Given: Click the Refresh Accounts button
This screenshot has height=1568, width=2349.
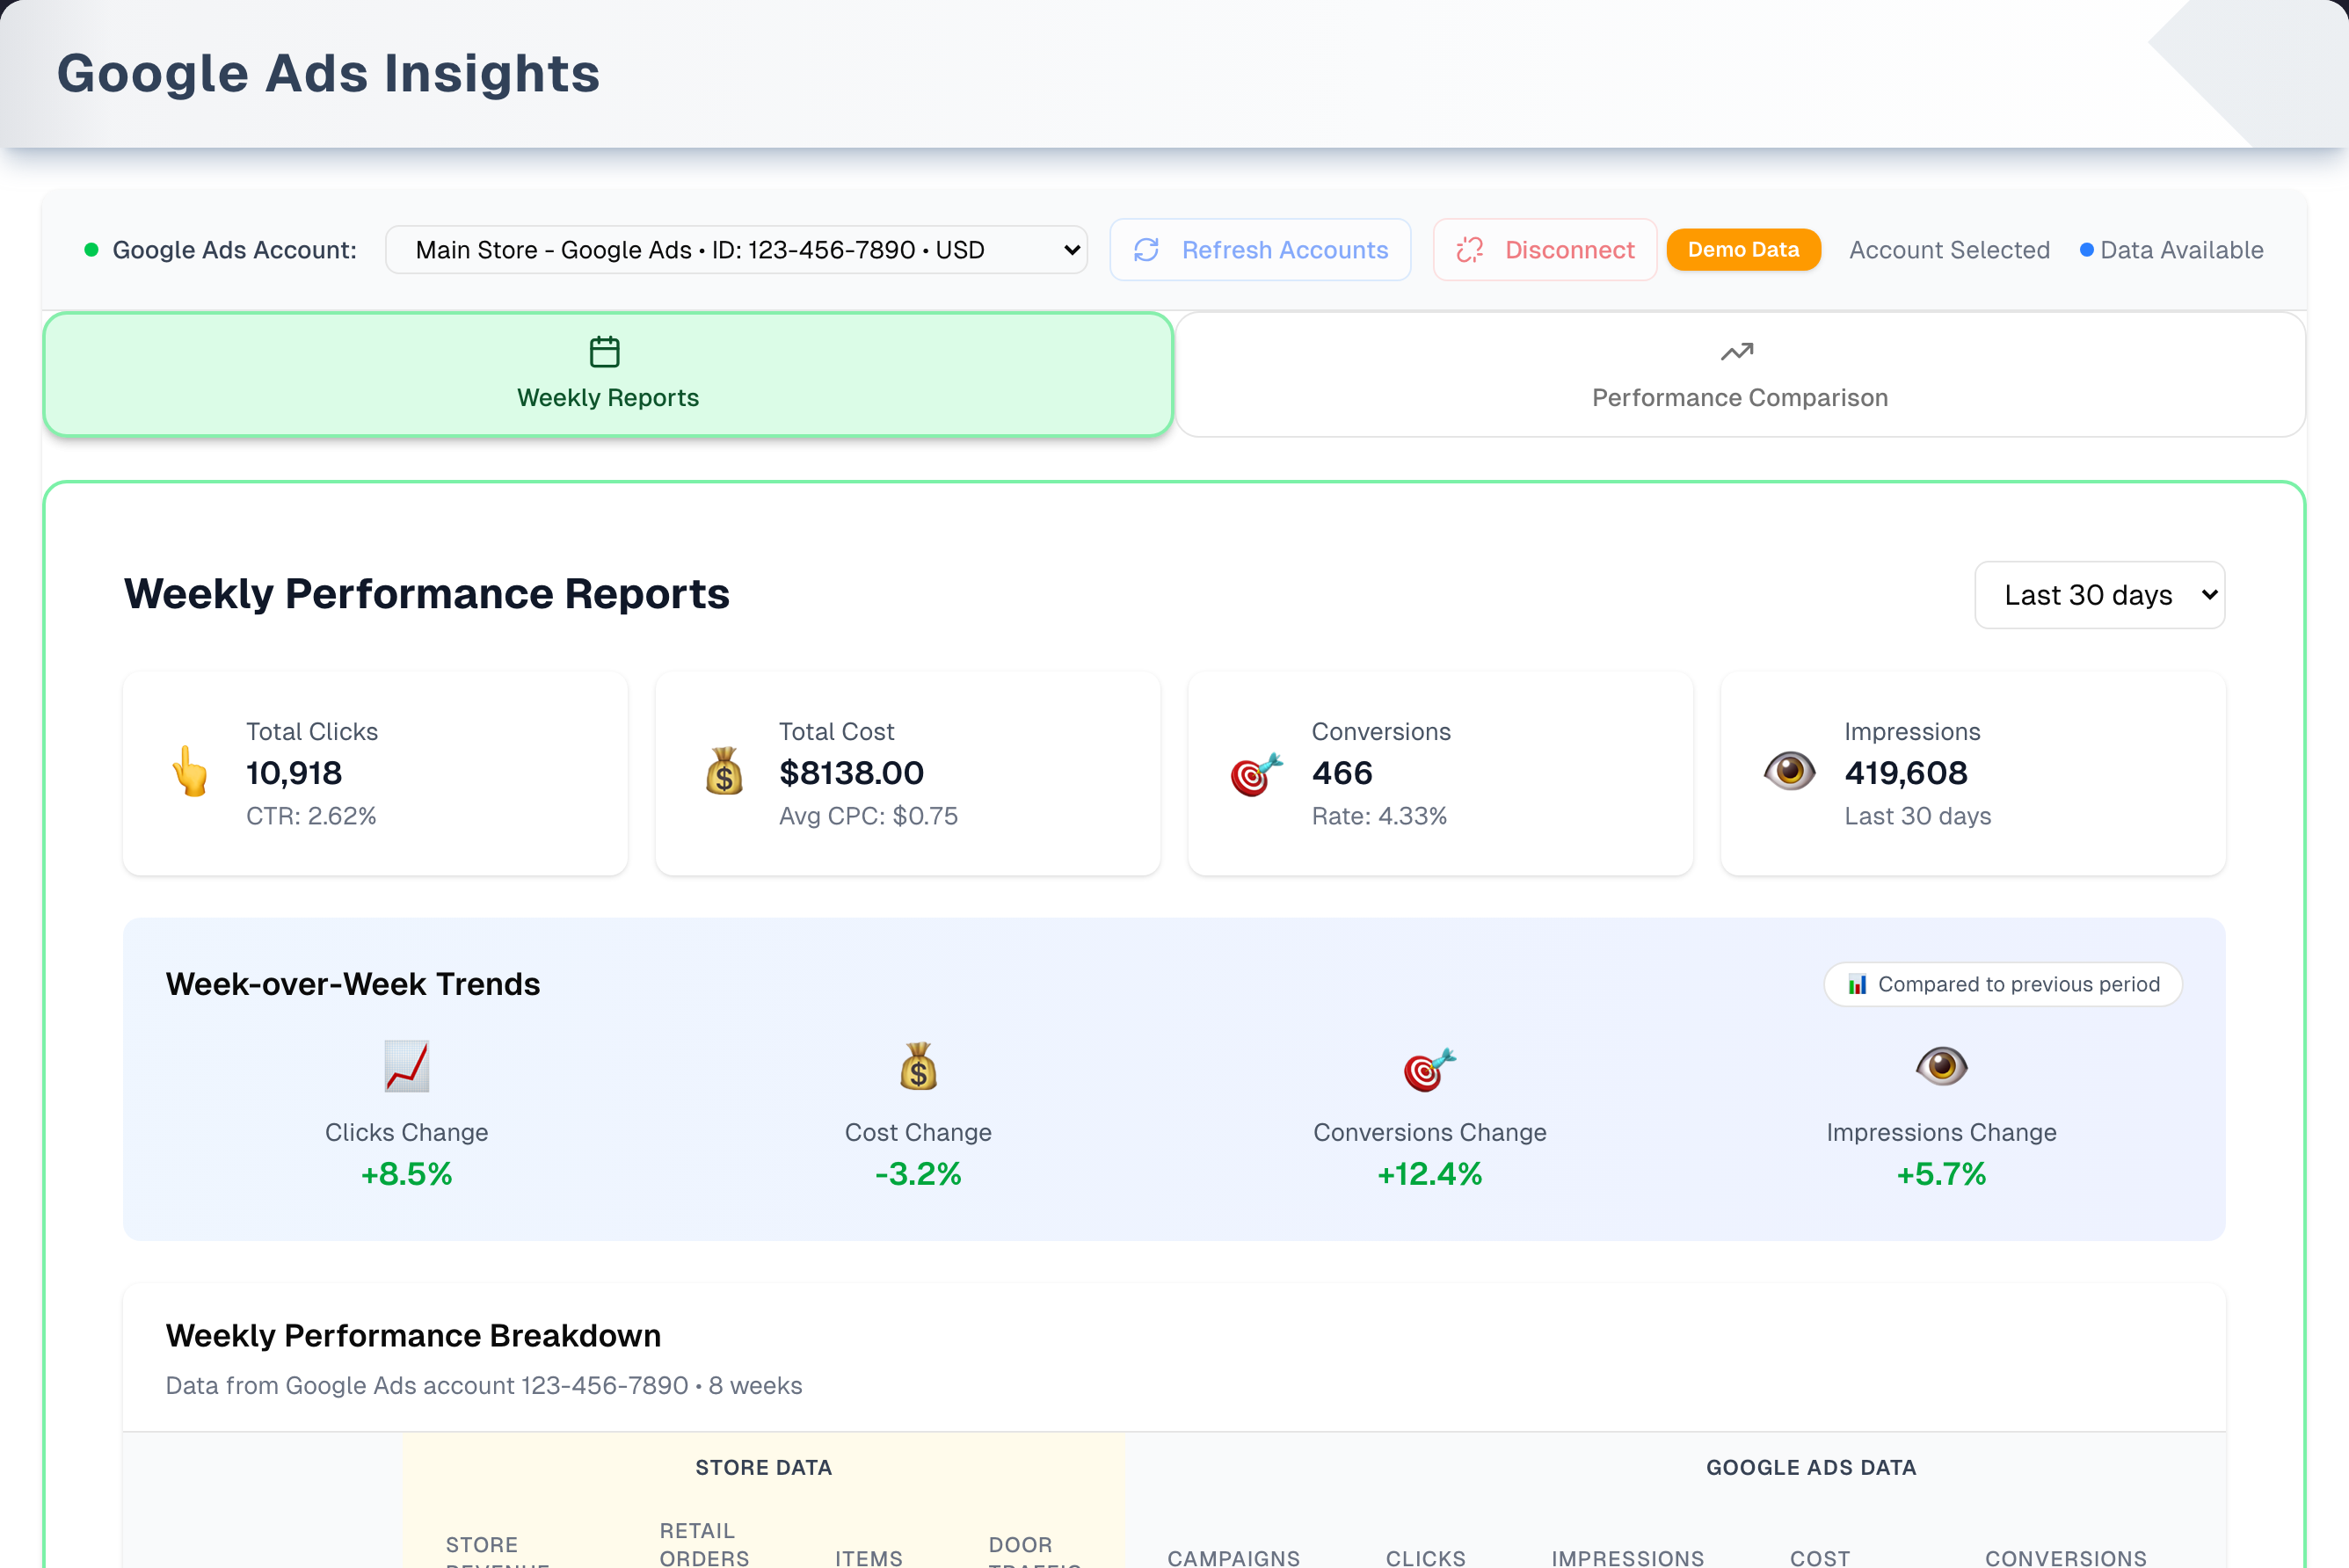Looking at the screenshot, I should pyautogui.click(x=1260, y=250).
